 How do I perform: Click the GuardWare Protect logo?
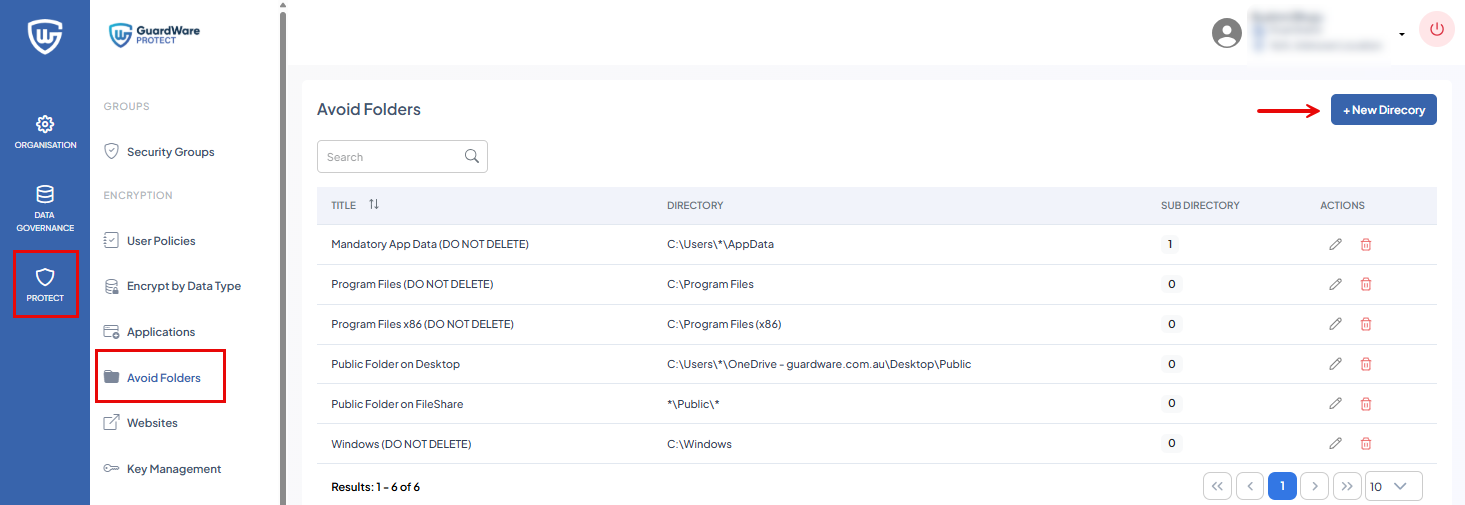[x=155, y=35]
